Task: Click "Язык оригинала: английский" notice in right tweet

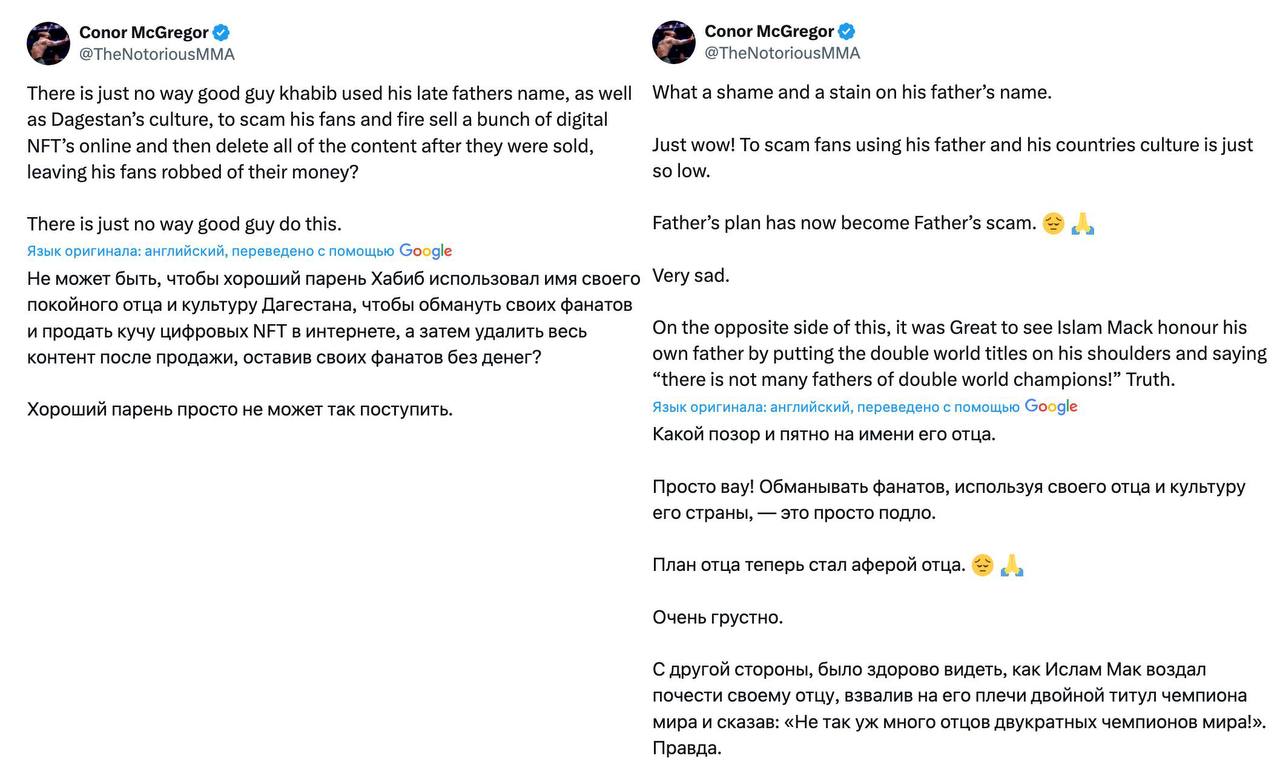Action: tap(752, 407)
